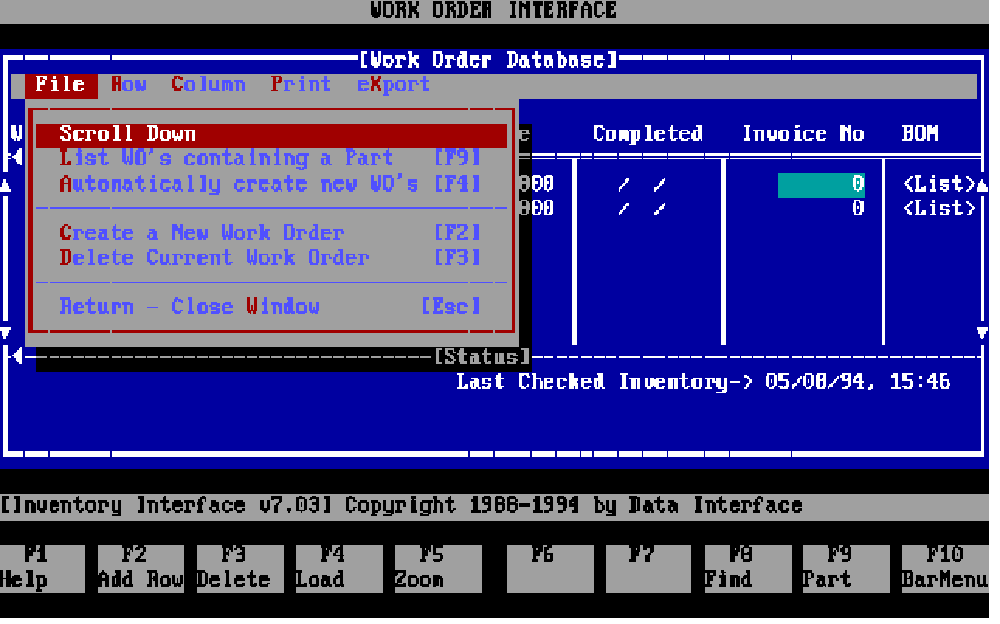Click right scrollbar up arrow
The height and width of the screenshot is (624, 1000).
(982, 186)
